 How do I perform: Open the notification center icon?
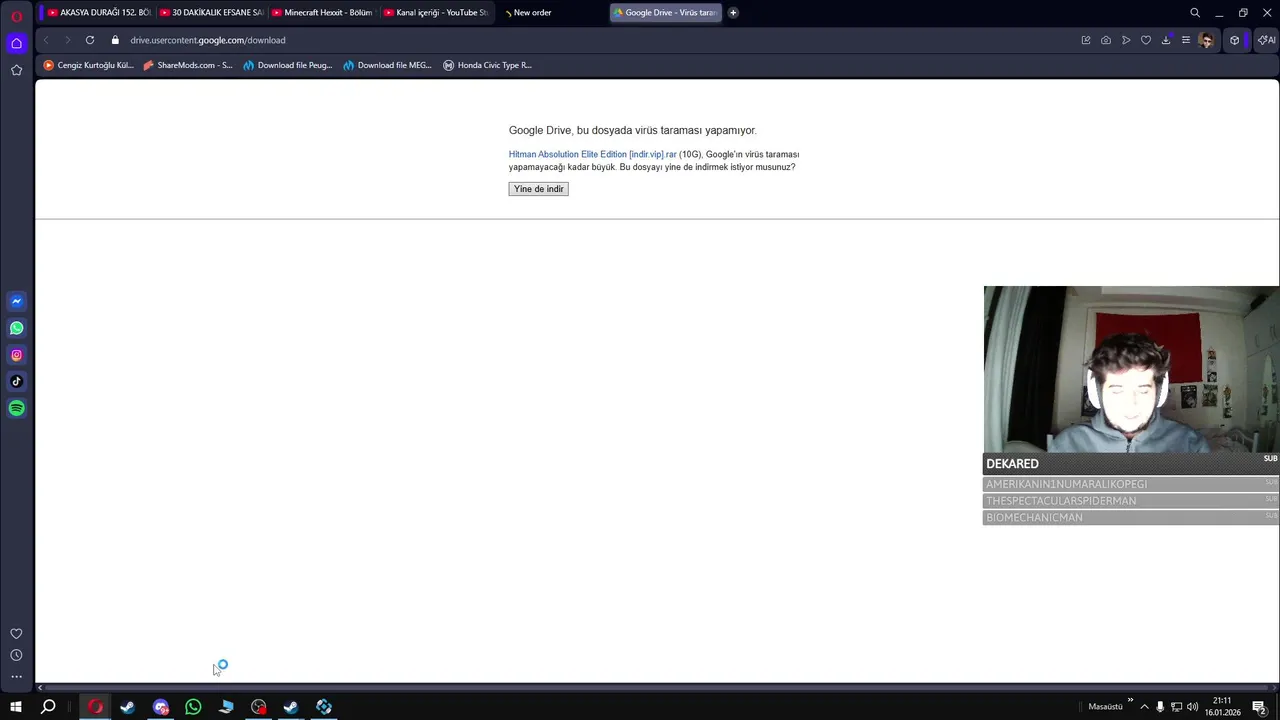(1259, 708)
